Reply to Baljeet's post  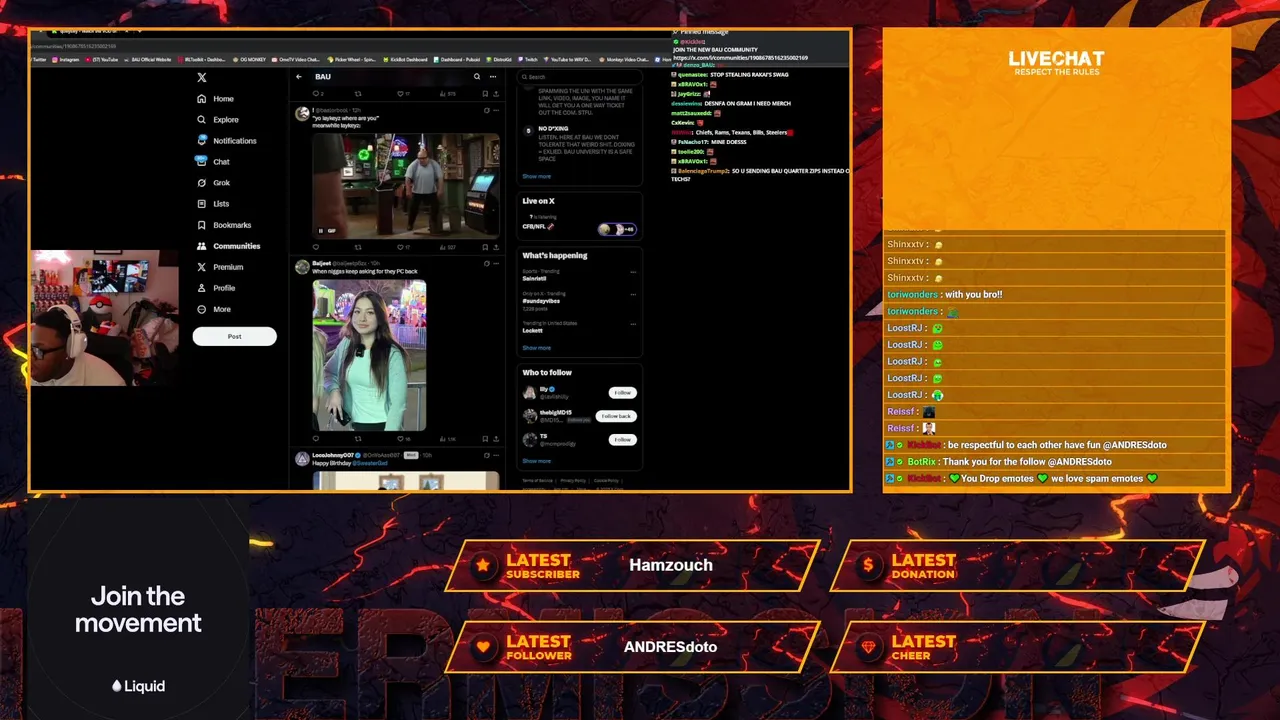pos(316,439)
